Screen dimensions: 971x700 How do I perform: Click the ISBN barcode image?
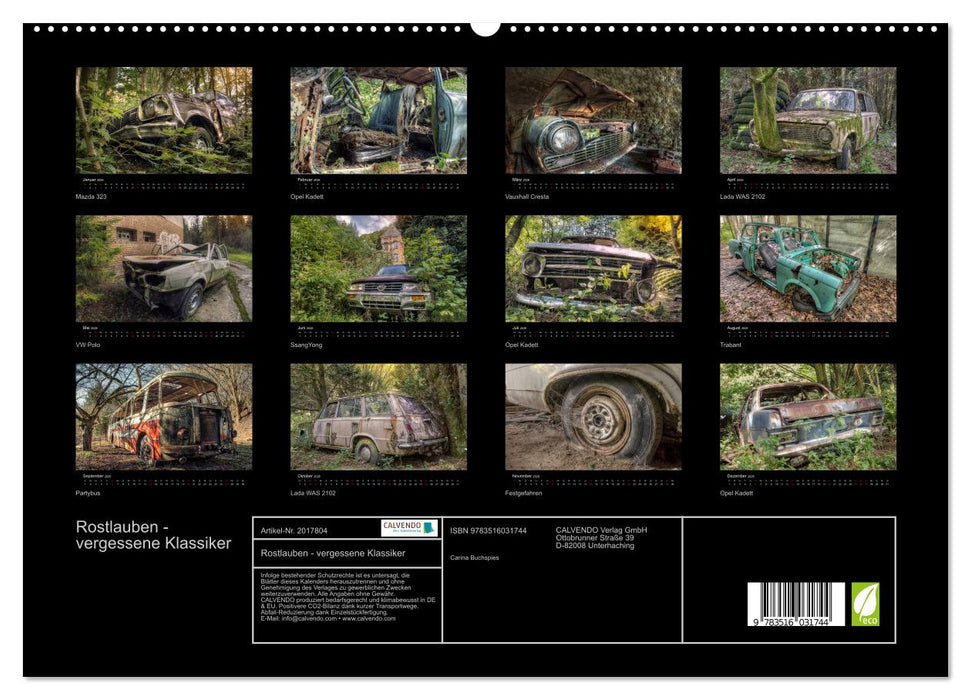tap(796, 605)
